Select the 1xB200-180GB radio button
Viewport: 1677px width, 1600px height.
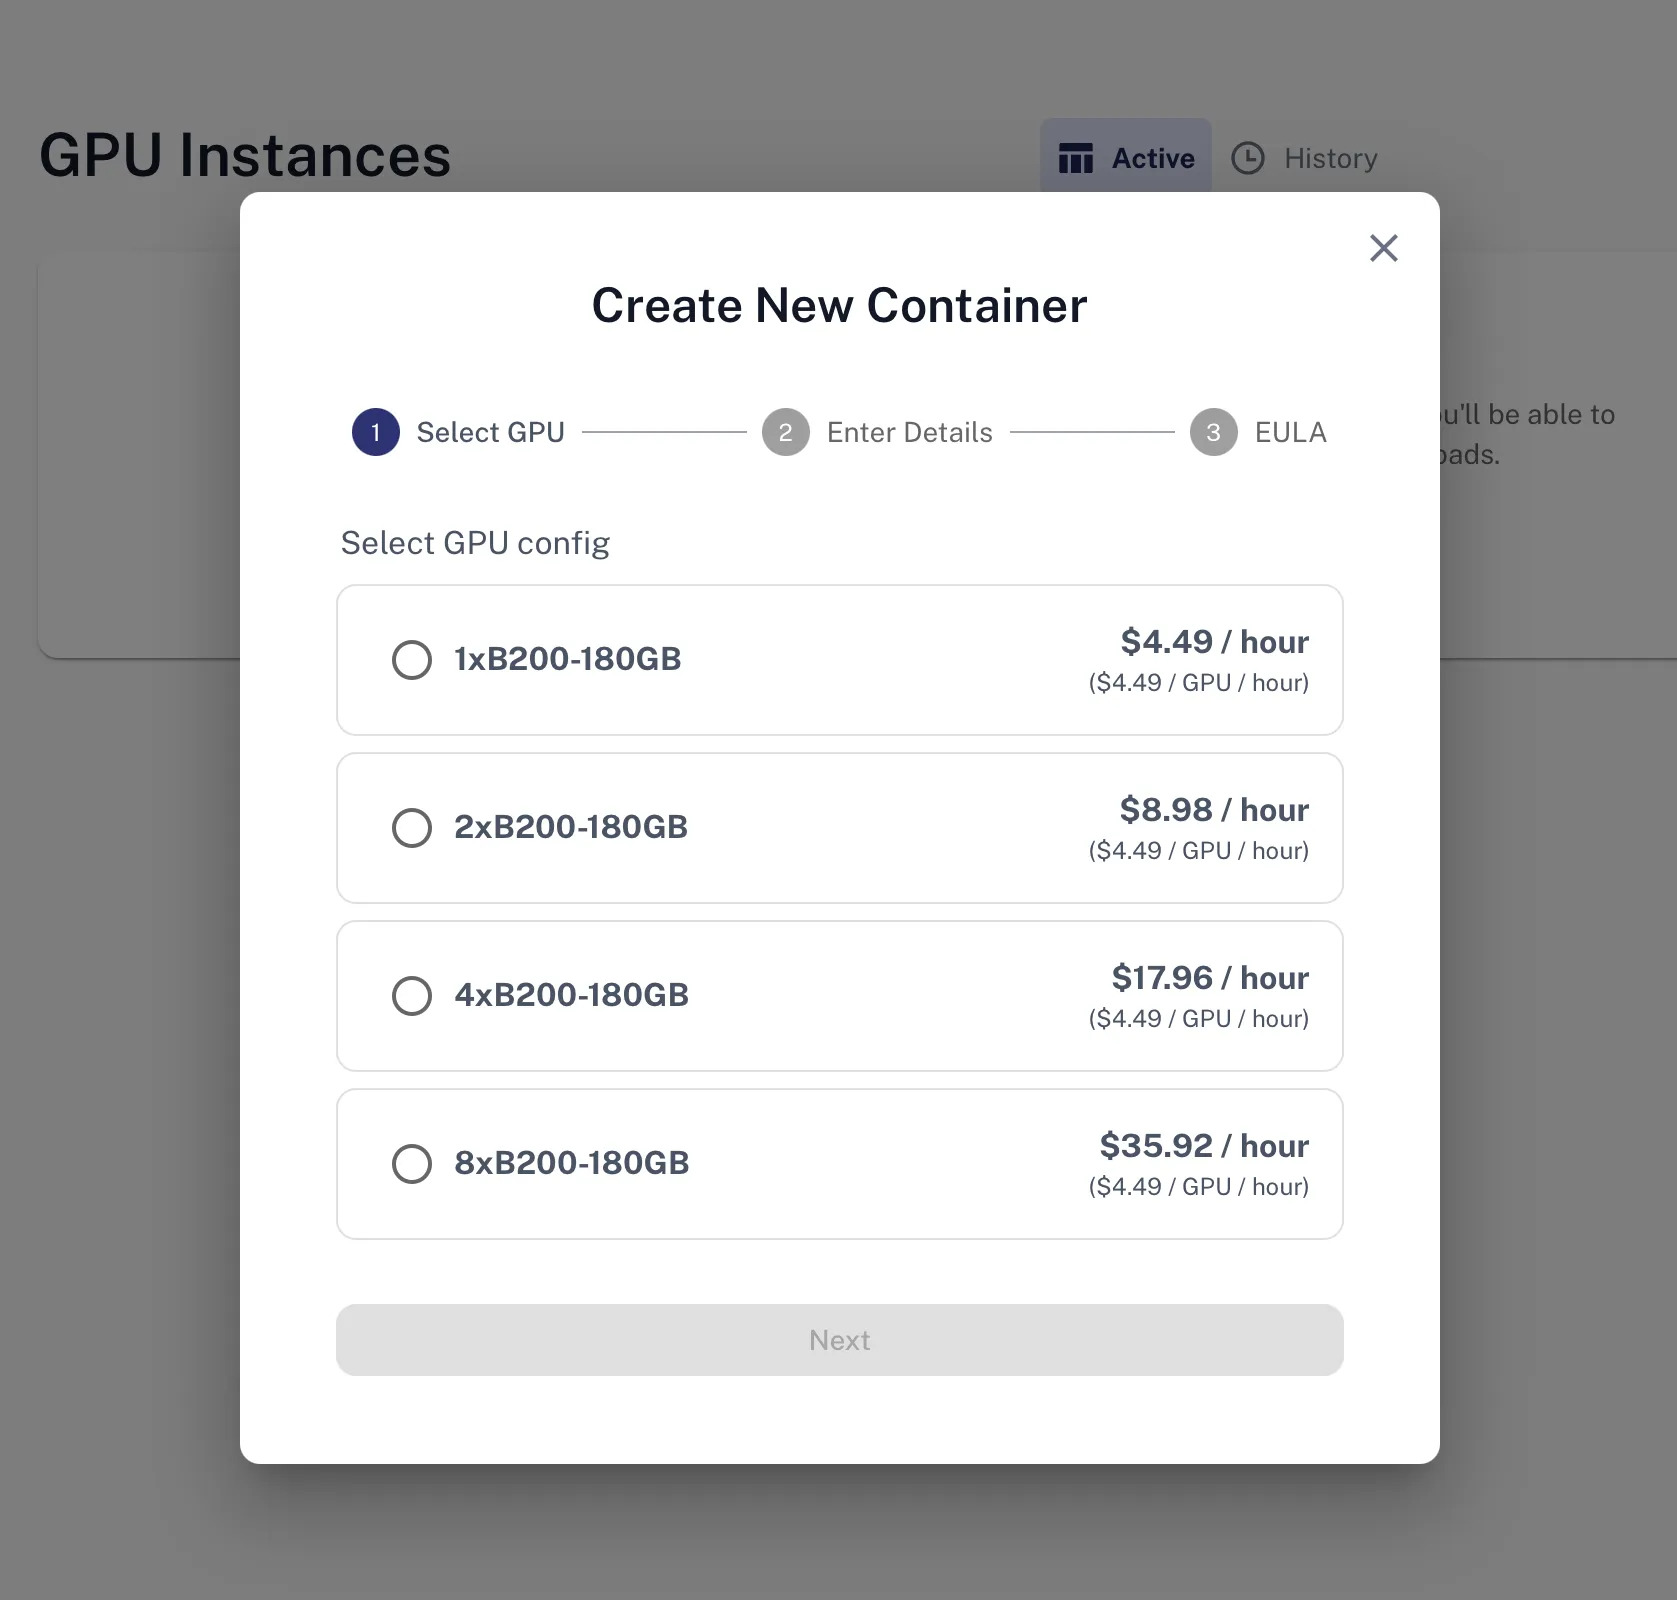pos(412,660)
